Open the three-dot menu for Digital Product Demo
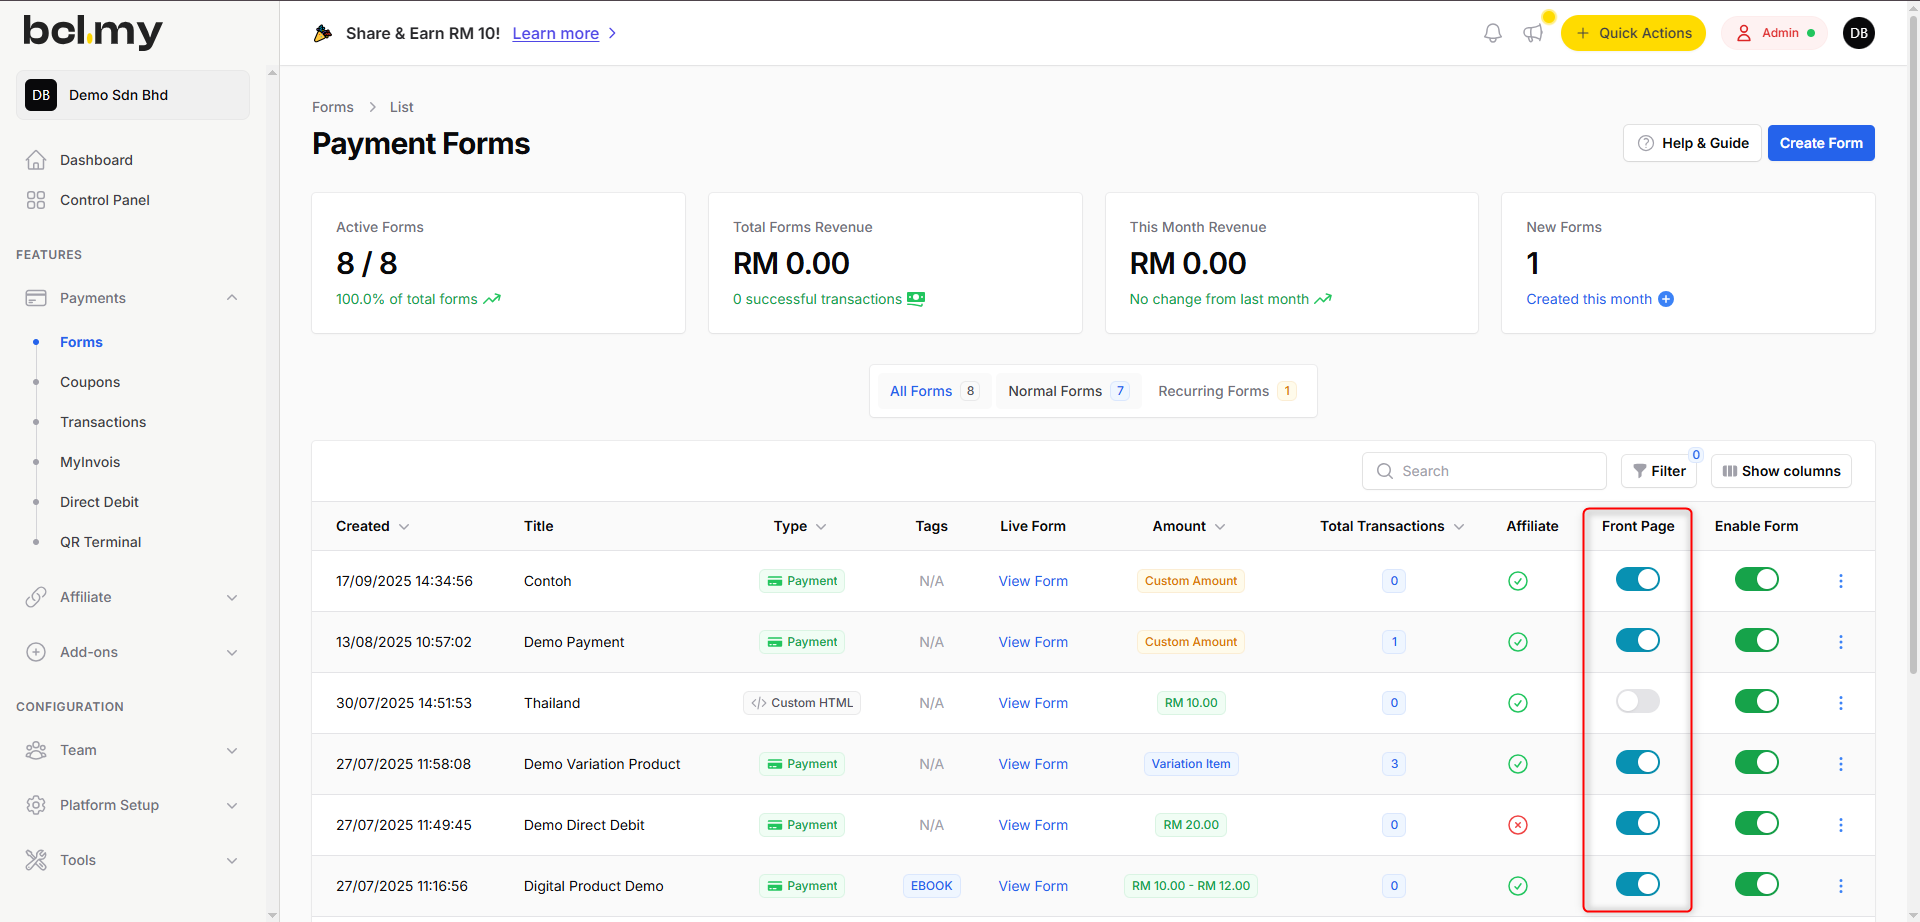This screenshot has width=1920, height=922. [x=1841, y=886]
